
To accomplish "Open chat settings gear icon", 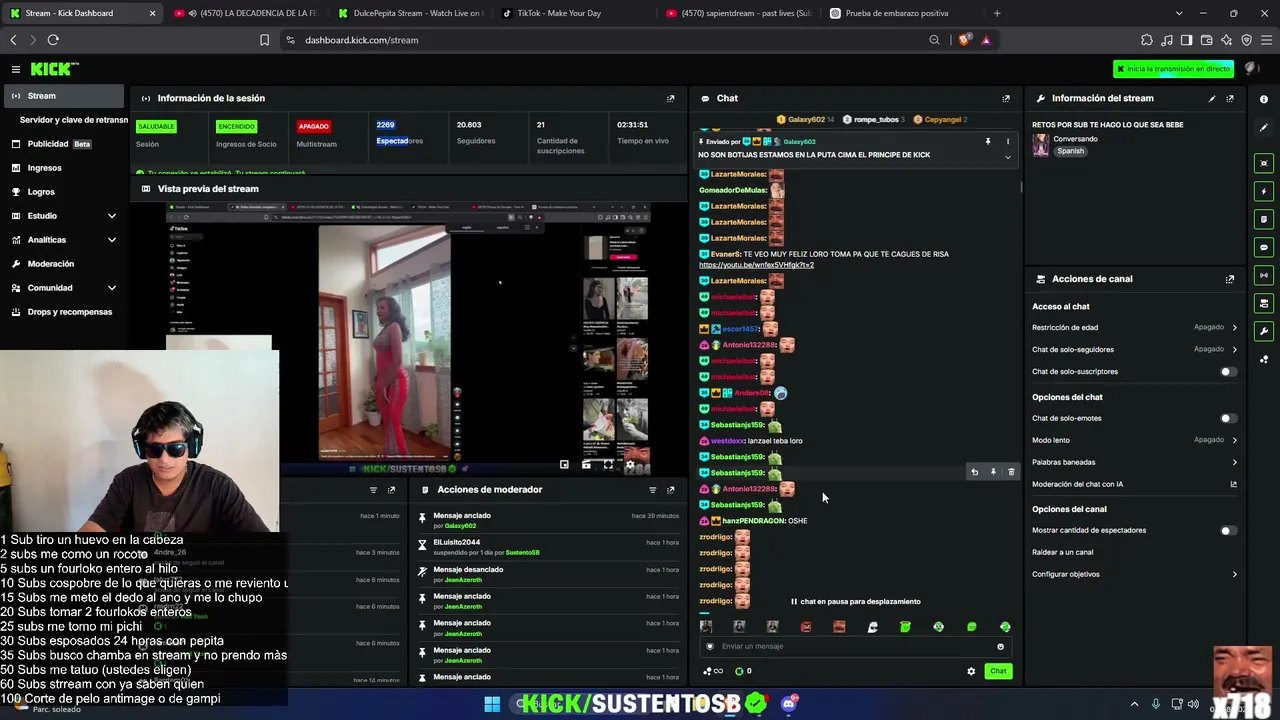I will click(x=971, y=671).
